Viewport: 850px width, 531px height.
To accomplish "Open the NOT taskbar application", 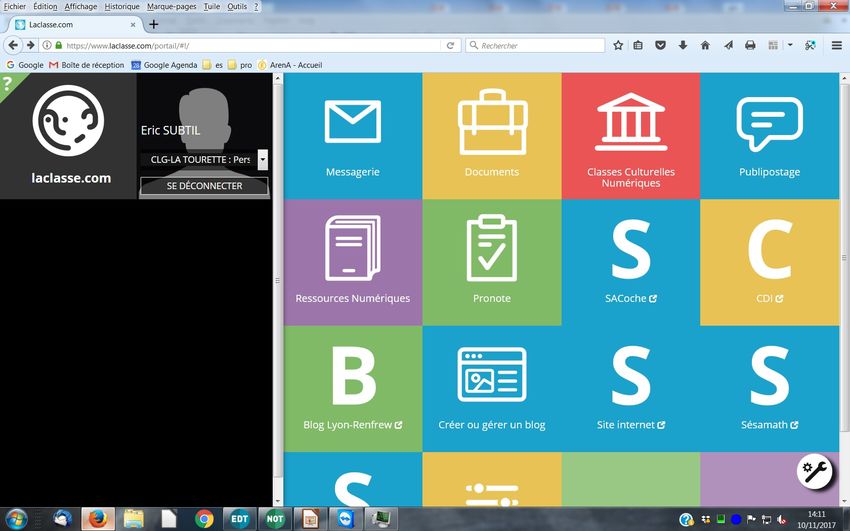I will (275, 519).
